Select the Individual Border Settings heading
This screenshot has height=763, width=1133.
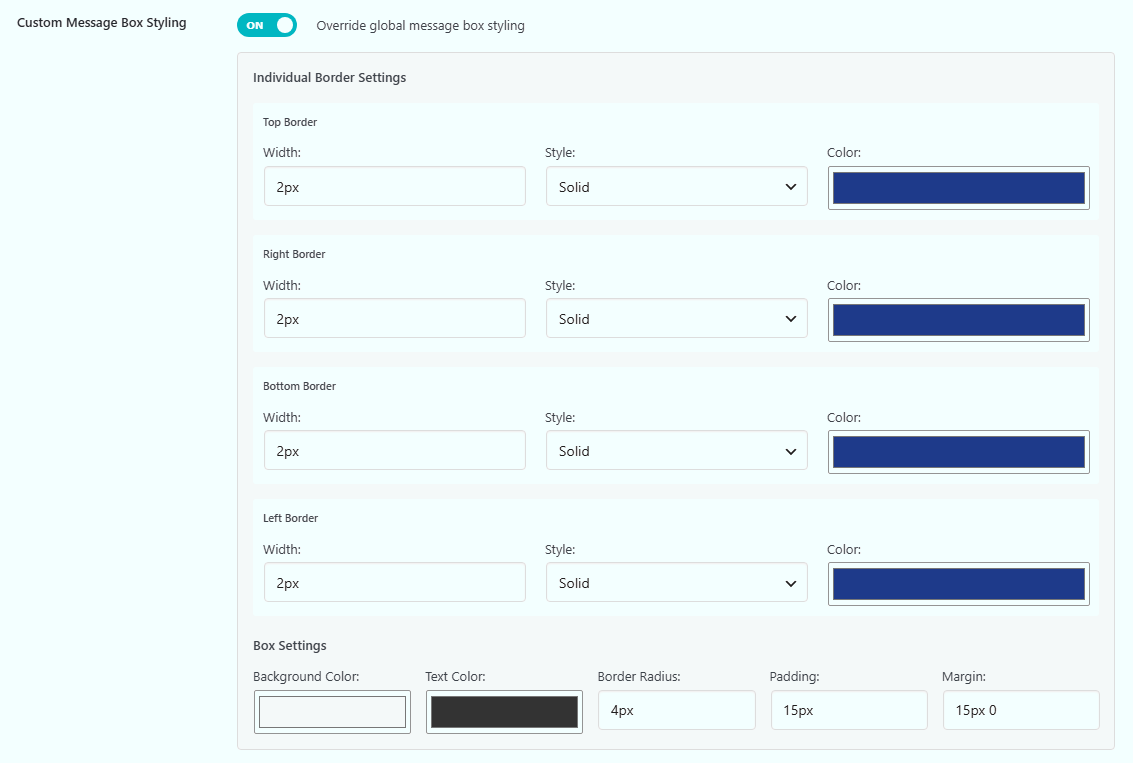point(329,77)
